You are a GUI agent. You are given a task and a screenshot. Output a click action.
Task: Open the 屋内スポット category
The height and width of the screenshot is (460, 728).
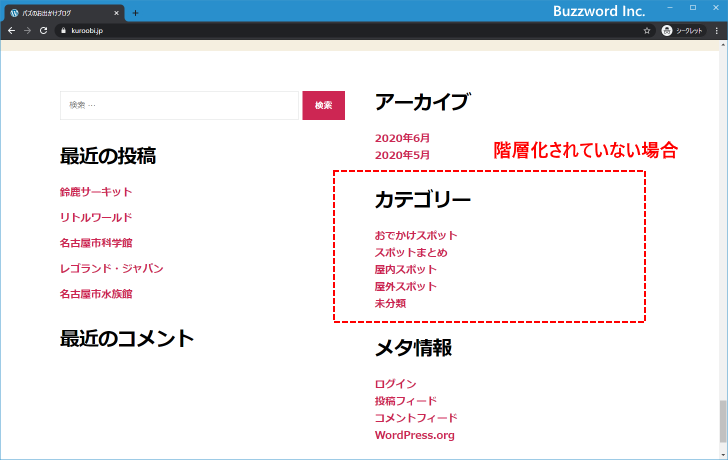tap(406, 269)
